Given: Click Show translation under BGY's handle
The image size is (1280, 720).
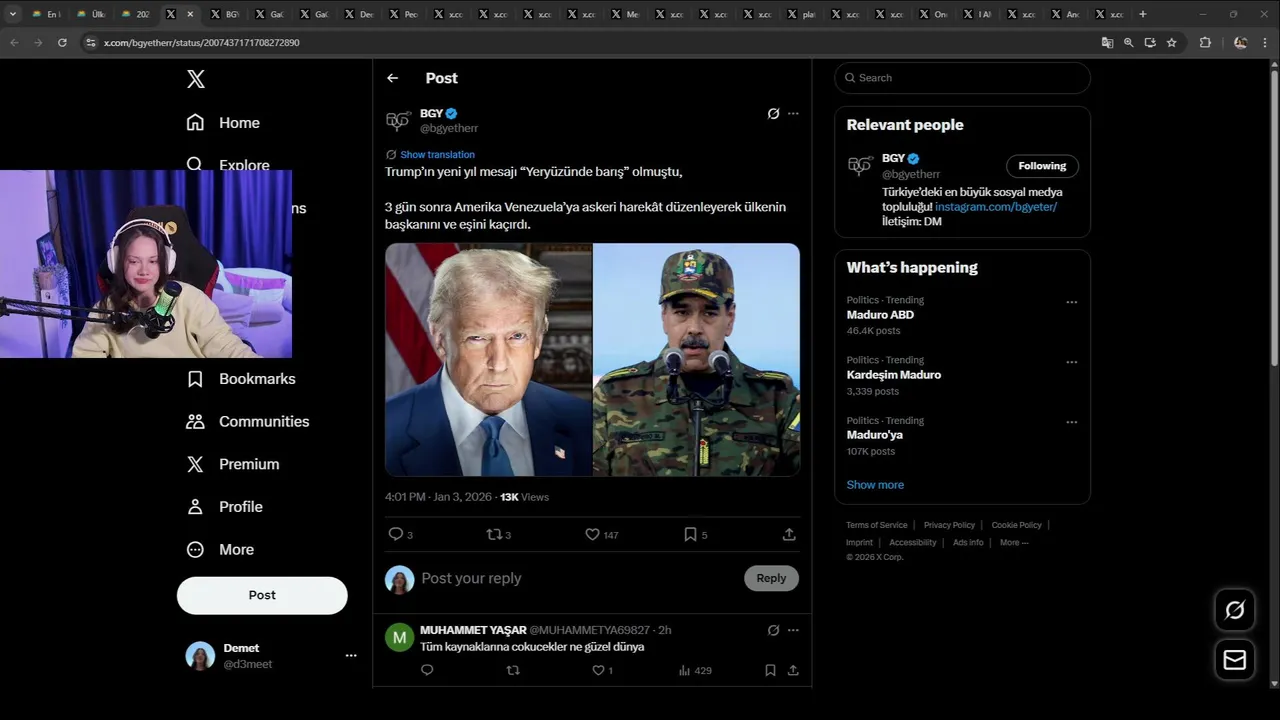Looking at the screenshot, I should click(437, 155).
